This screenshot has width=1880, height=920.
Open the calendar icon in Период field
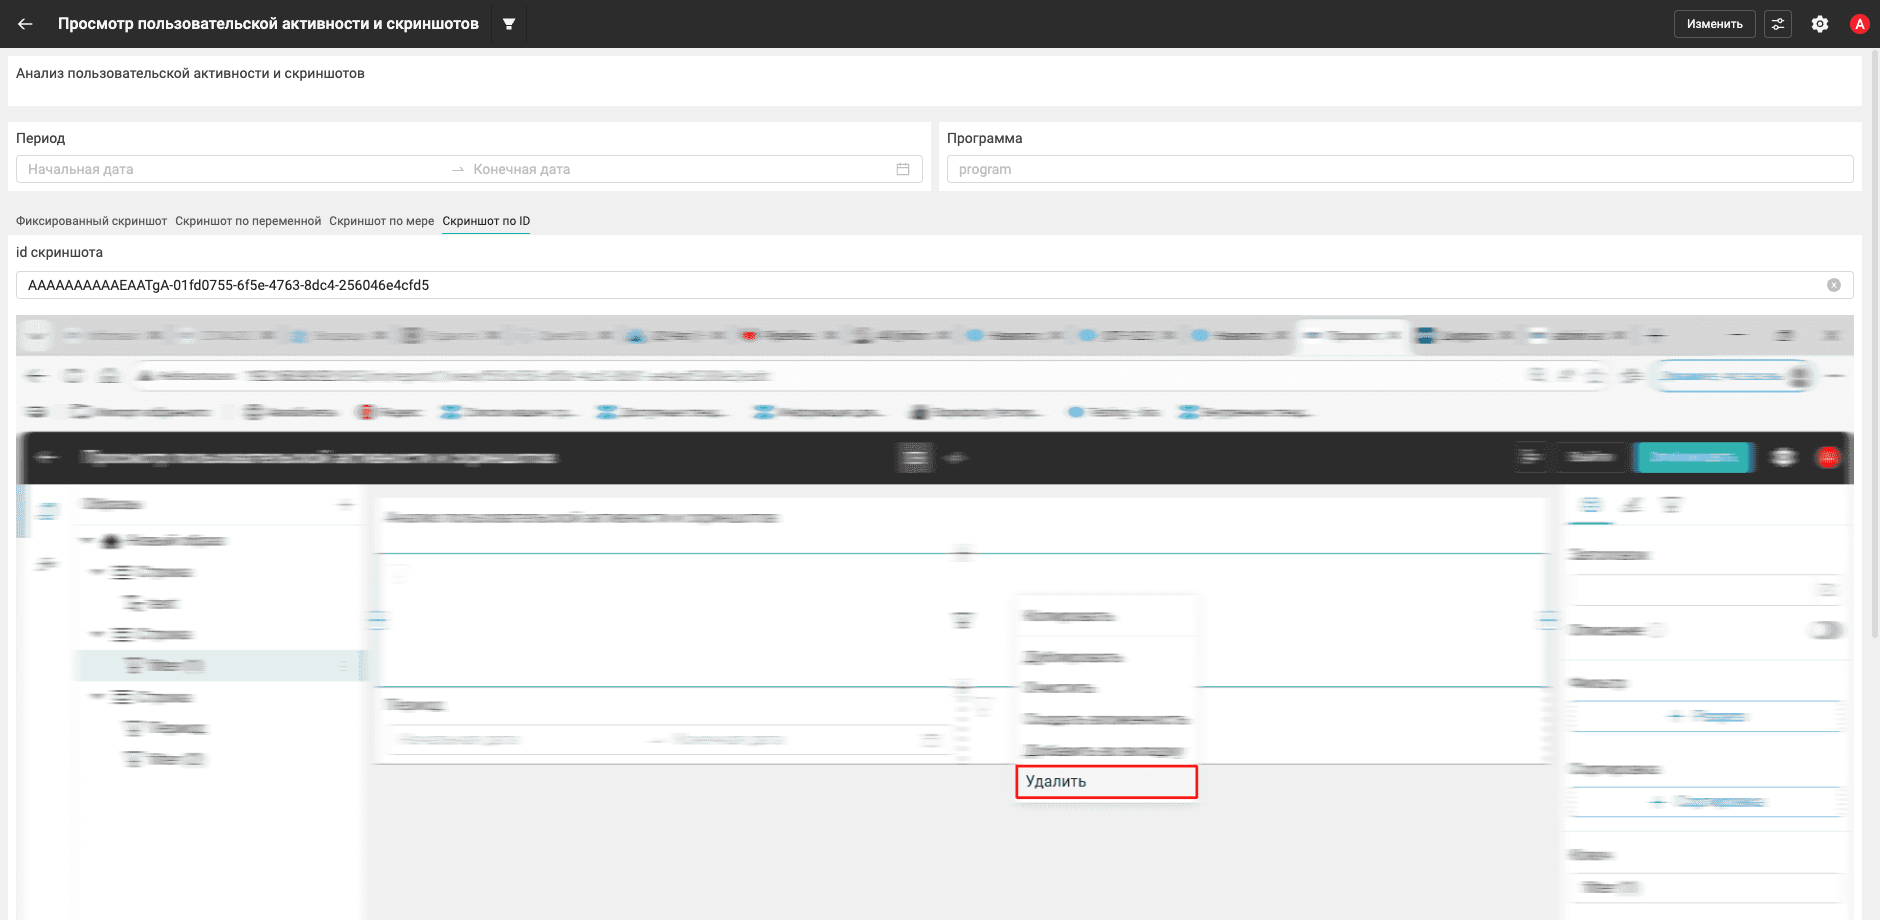pyautogui.click(x=903, y=169)
